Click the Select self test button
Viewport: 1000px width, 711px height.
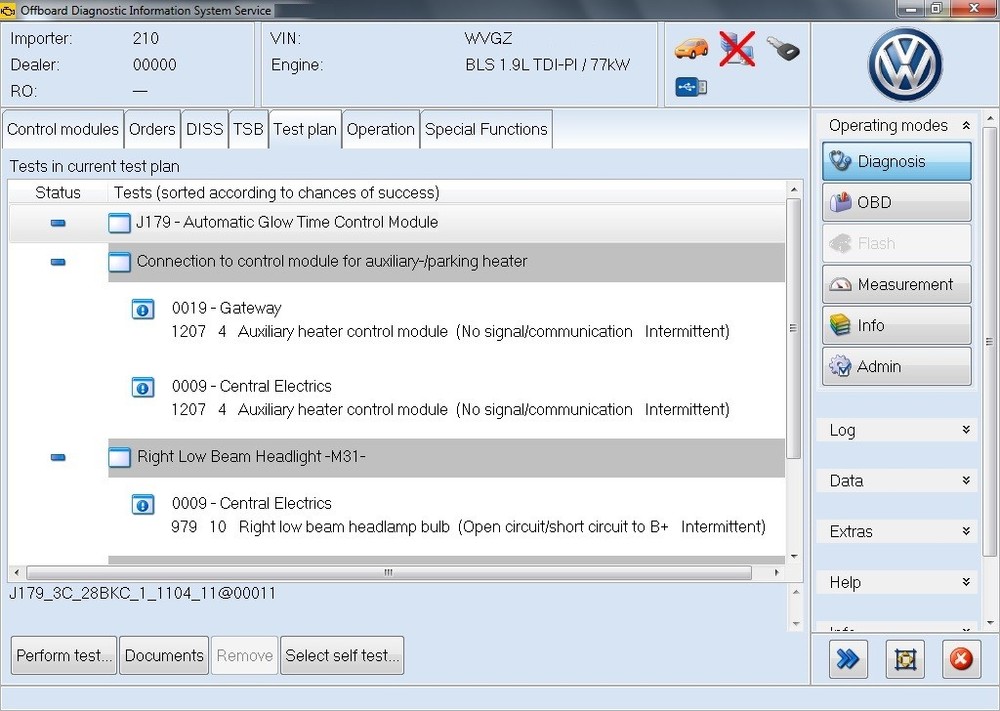click(342, 656)
